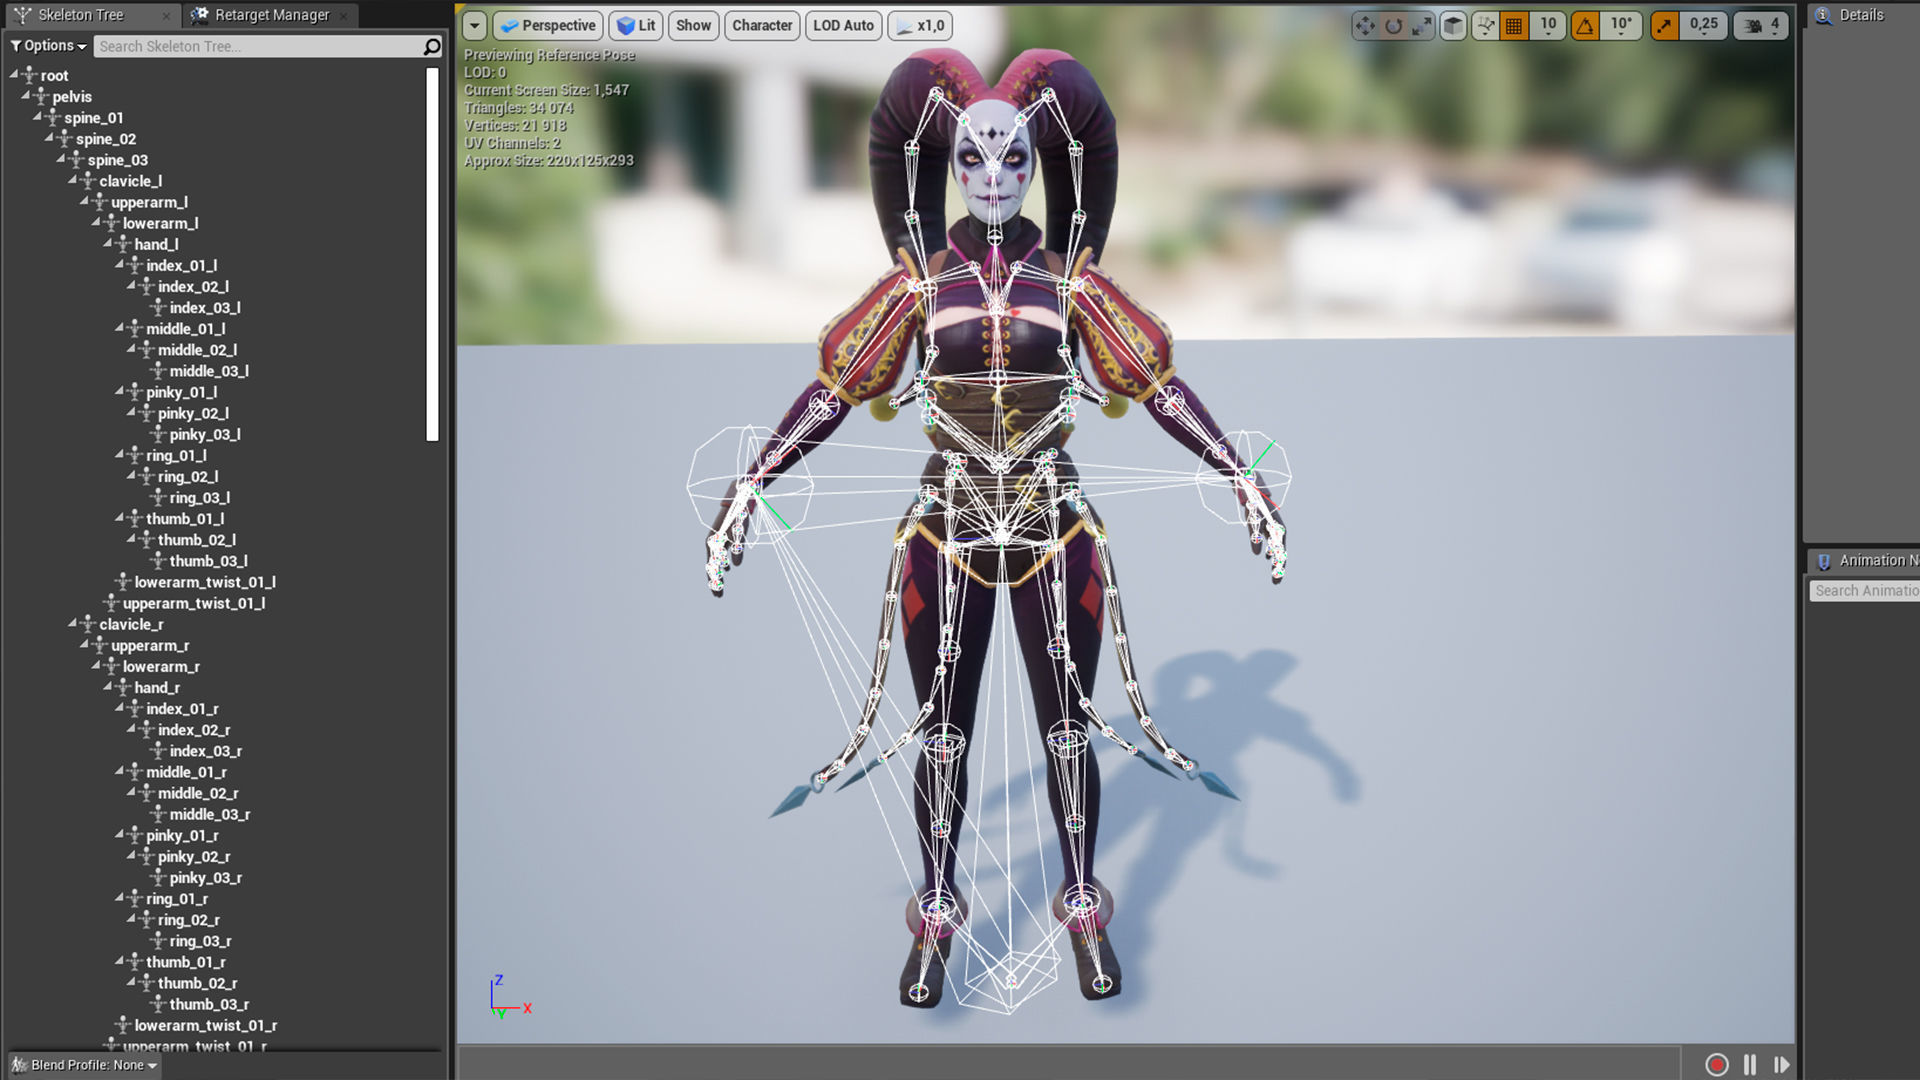Click the Show viewport button

tap(693, 26)
